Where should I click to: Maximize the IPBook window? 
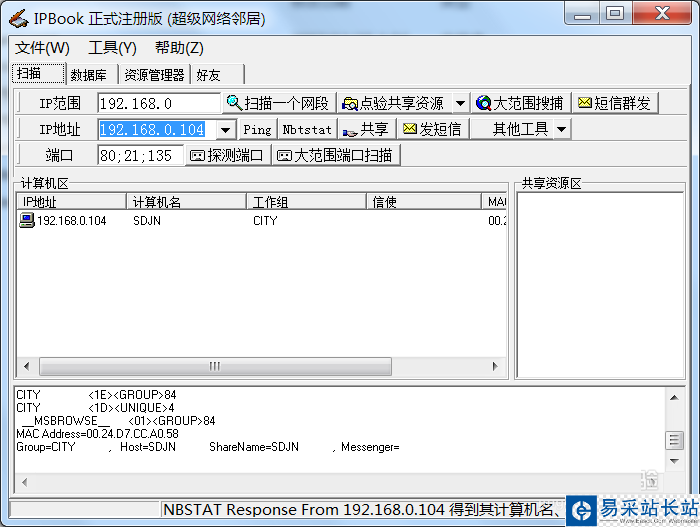pyautogui.click(x=615, y=13)
